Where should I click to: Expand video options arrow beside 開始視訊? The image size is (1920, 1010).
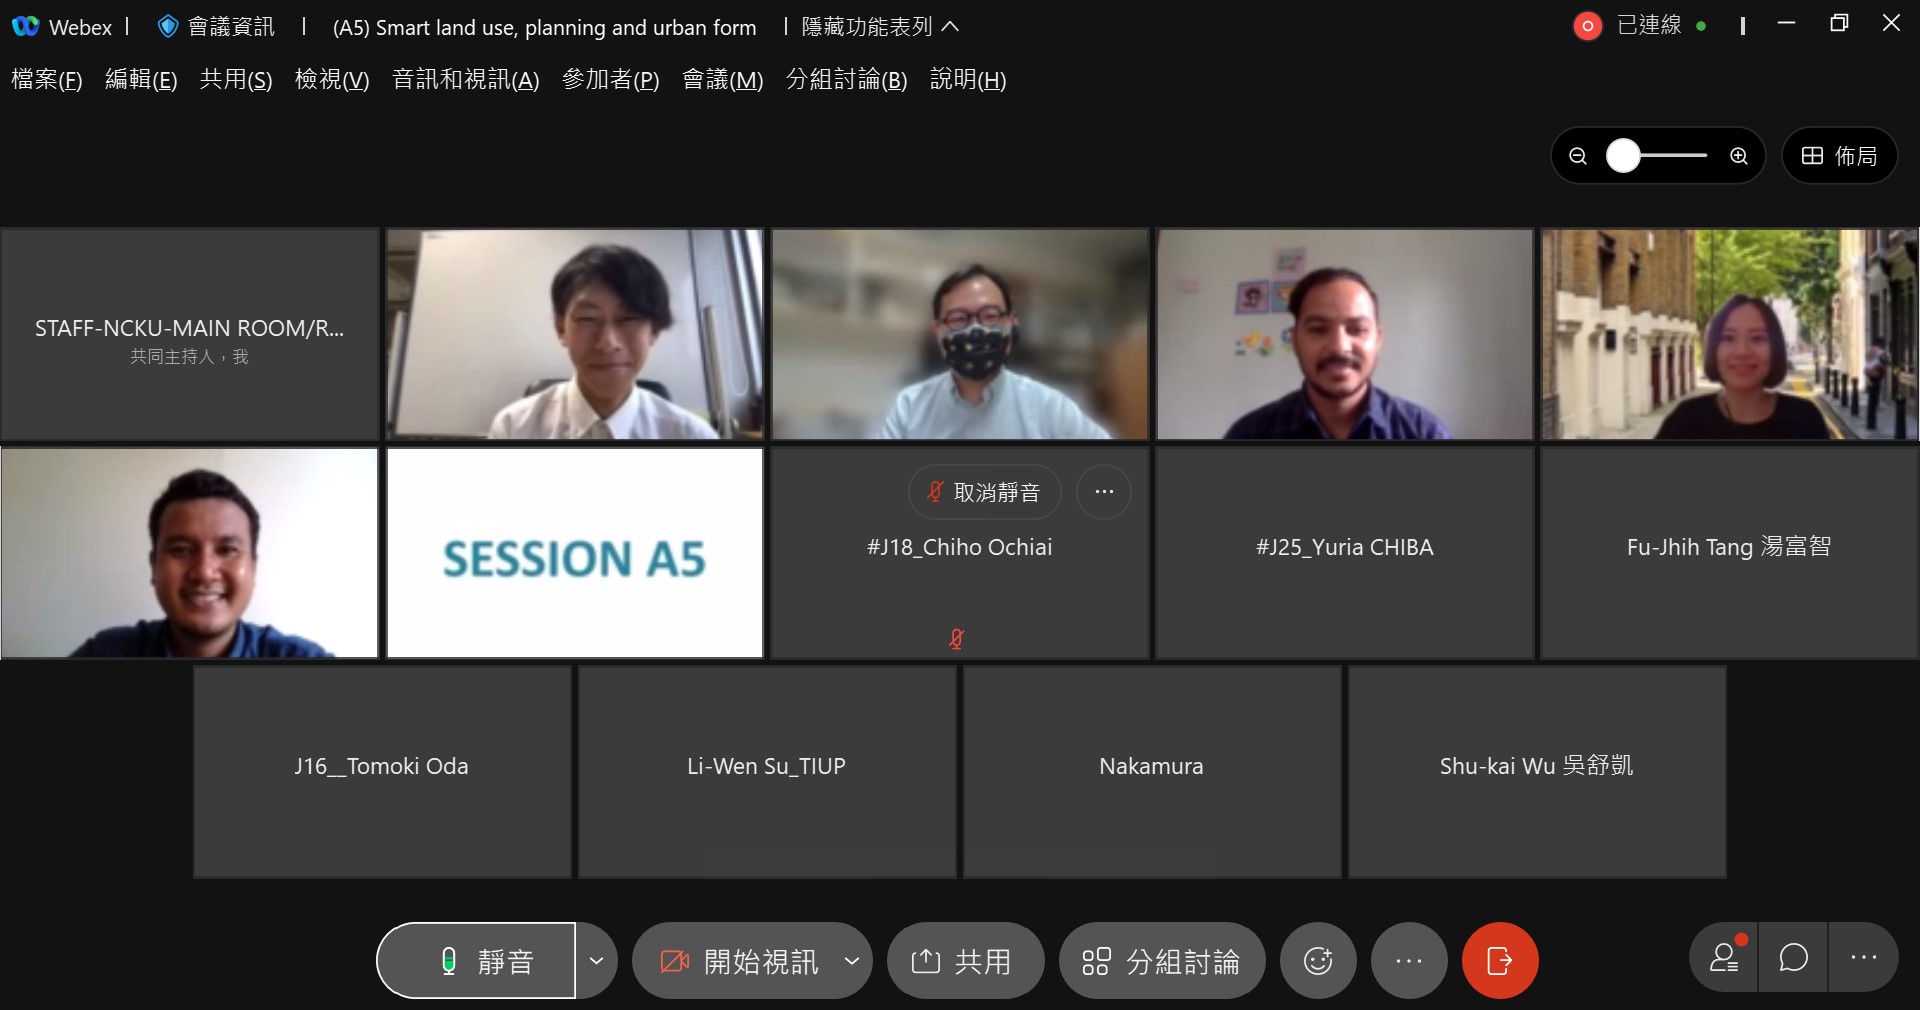pos(852,961)
